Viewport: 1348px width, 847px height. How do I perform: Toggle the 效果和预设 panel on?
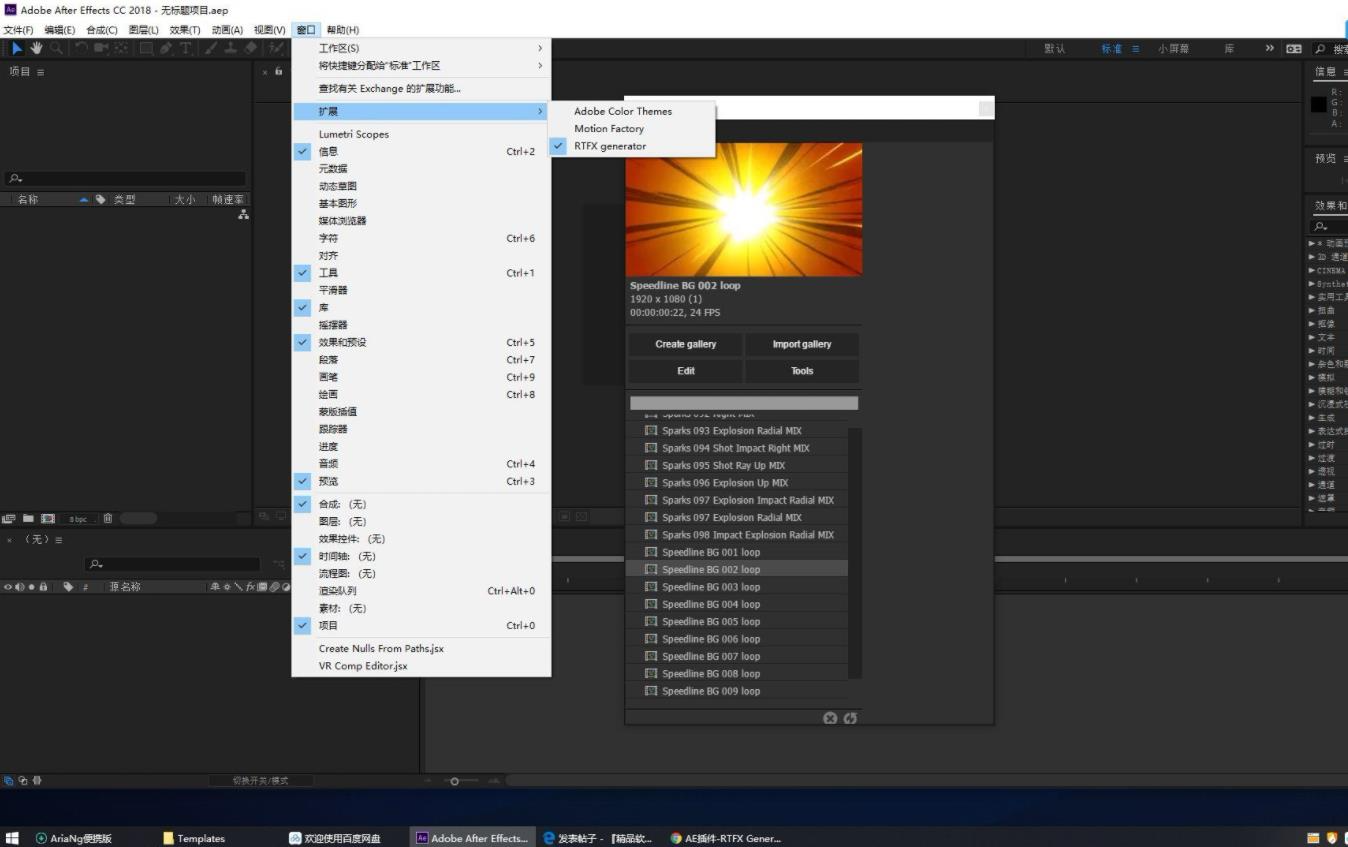point(345,342)
